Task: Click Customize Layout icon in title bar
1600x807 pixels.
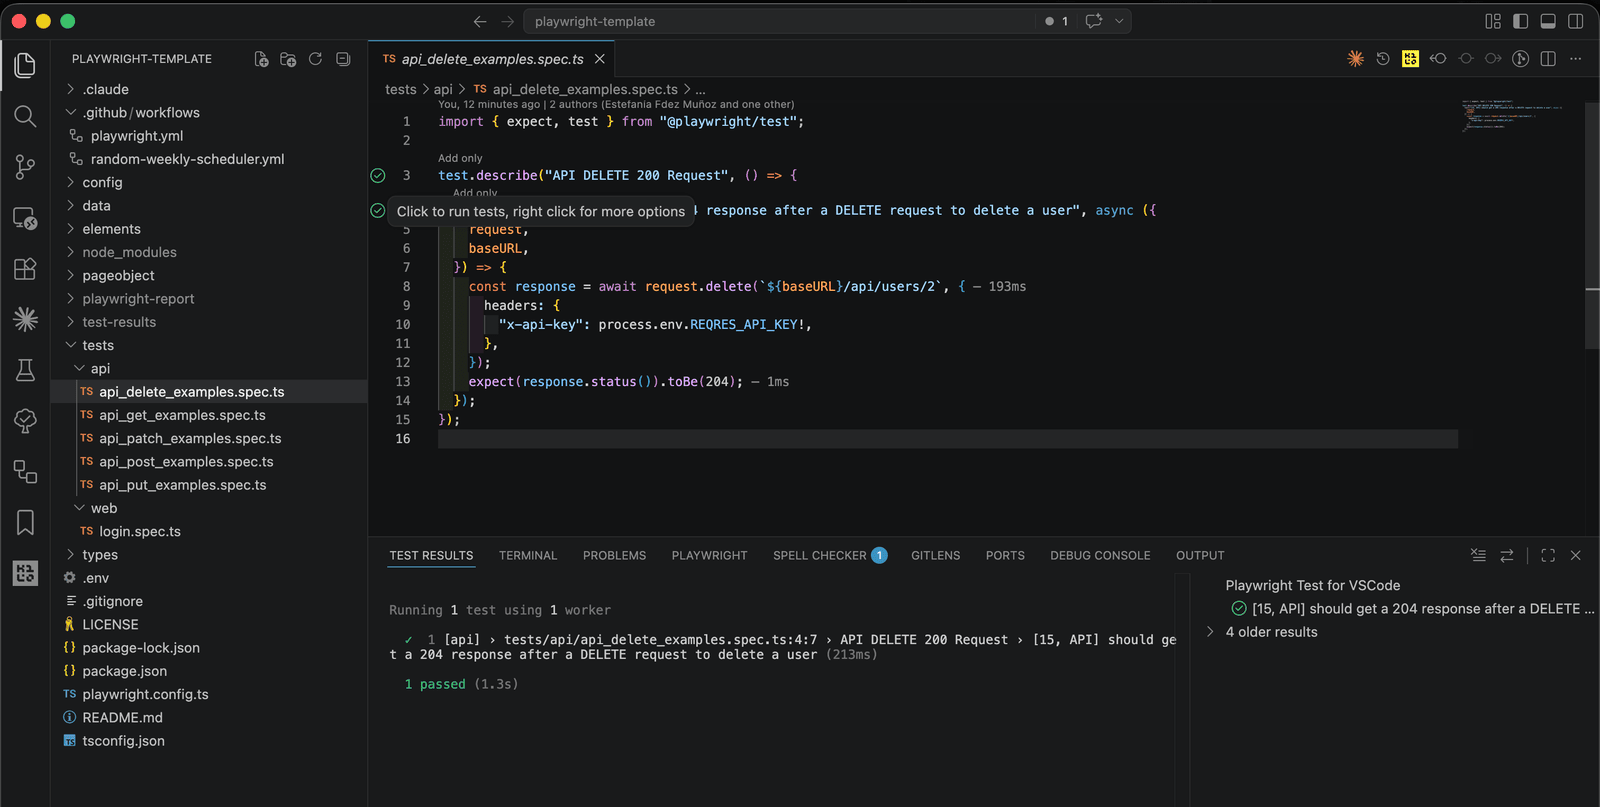Action: point(1493,21)
